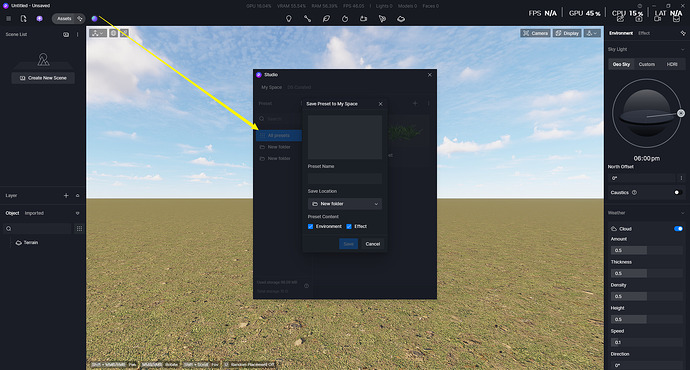
Task: Collapse the Weather section
Action: 683,213
